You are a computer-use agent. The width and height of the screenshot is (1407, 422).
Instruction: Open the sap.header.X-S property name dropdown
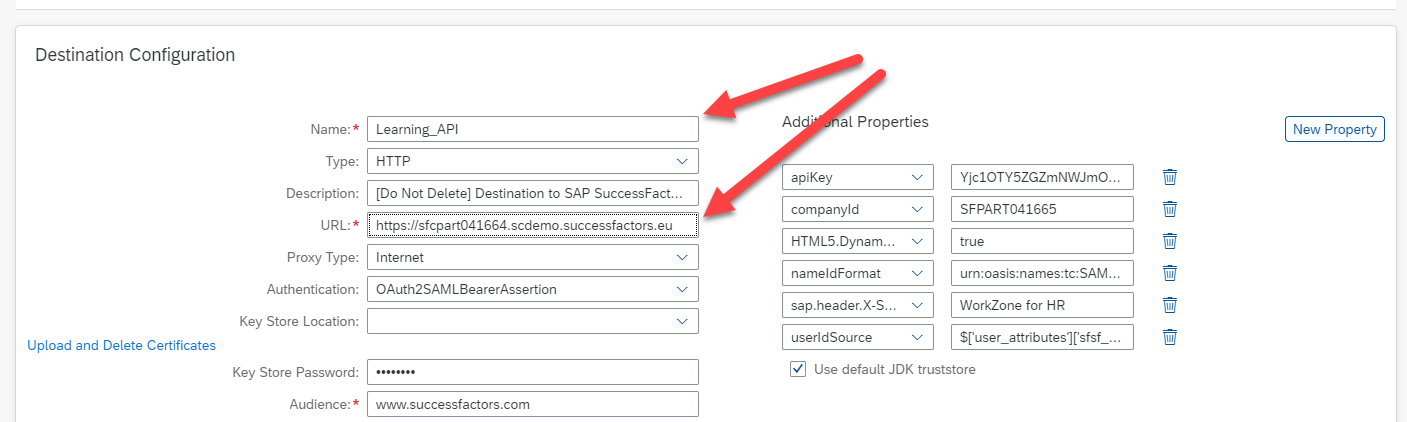pos(917,305)
